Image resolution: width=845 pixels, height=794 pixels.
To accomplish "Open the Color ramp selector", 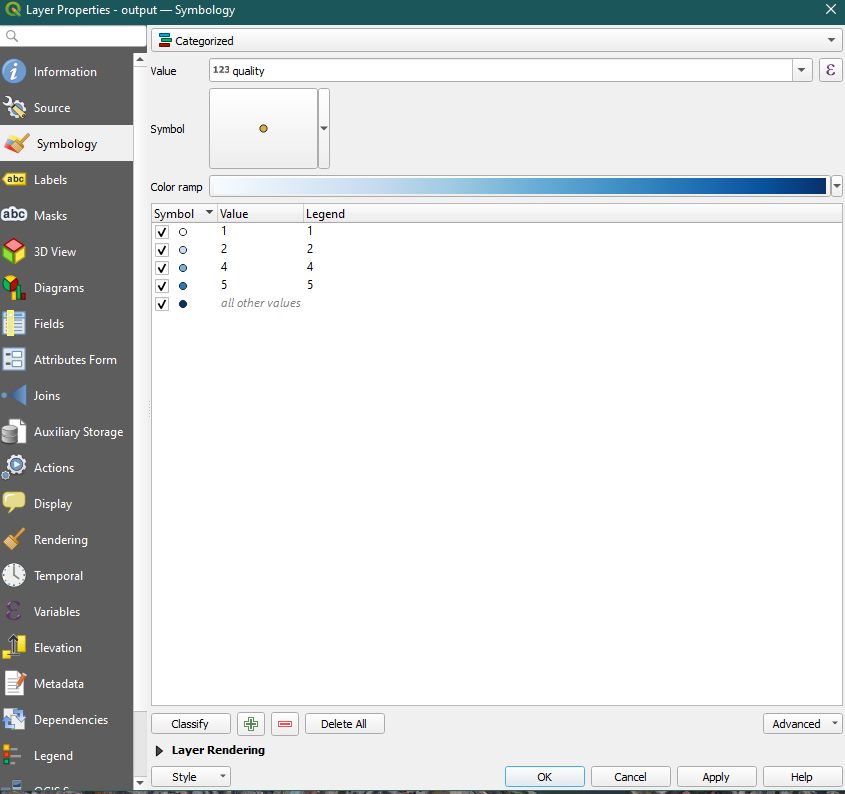I will pyautogui.click(x=837, y=186).
